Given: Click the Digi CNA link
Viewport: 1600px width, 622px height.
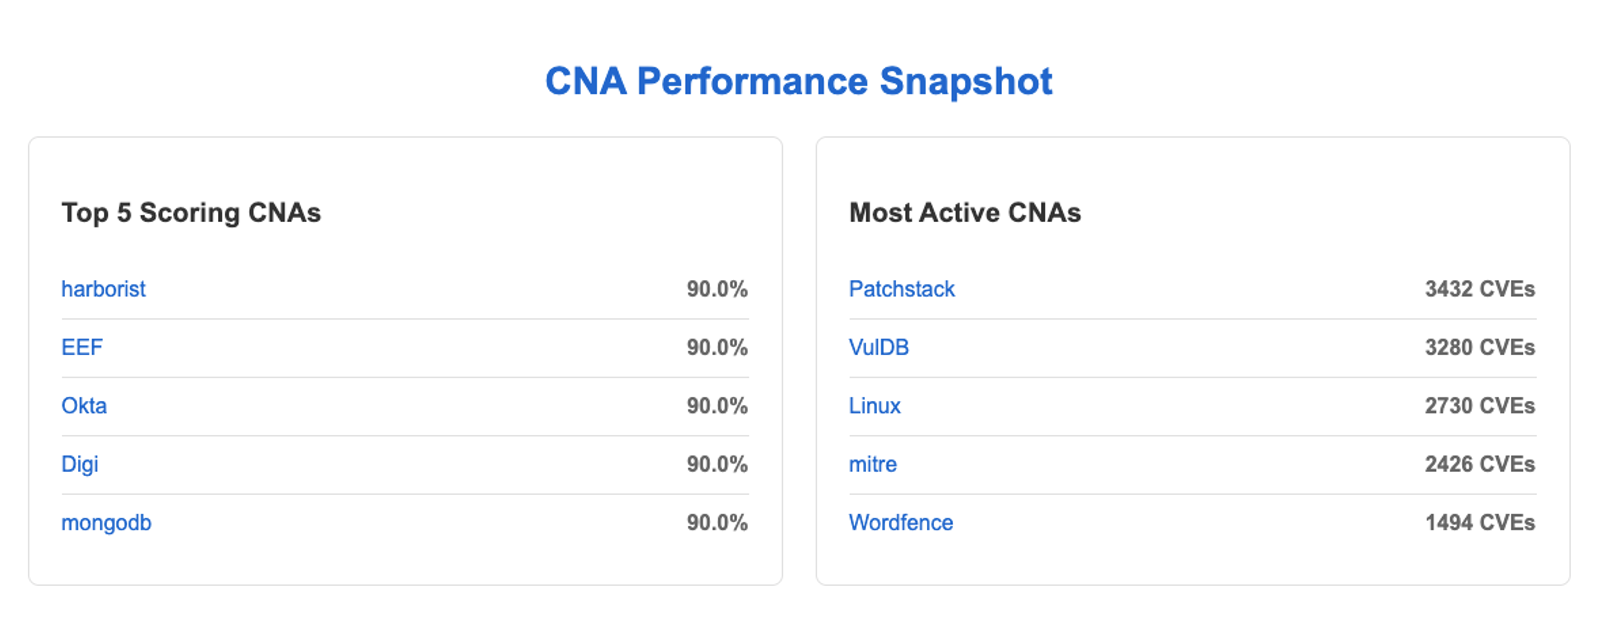Looking at the screenshot, I should point(80,464).
